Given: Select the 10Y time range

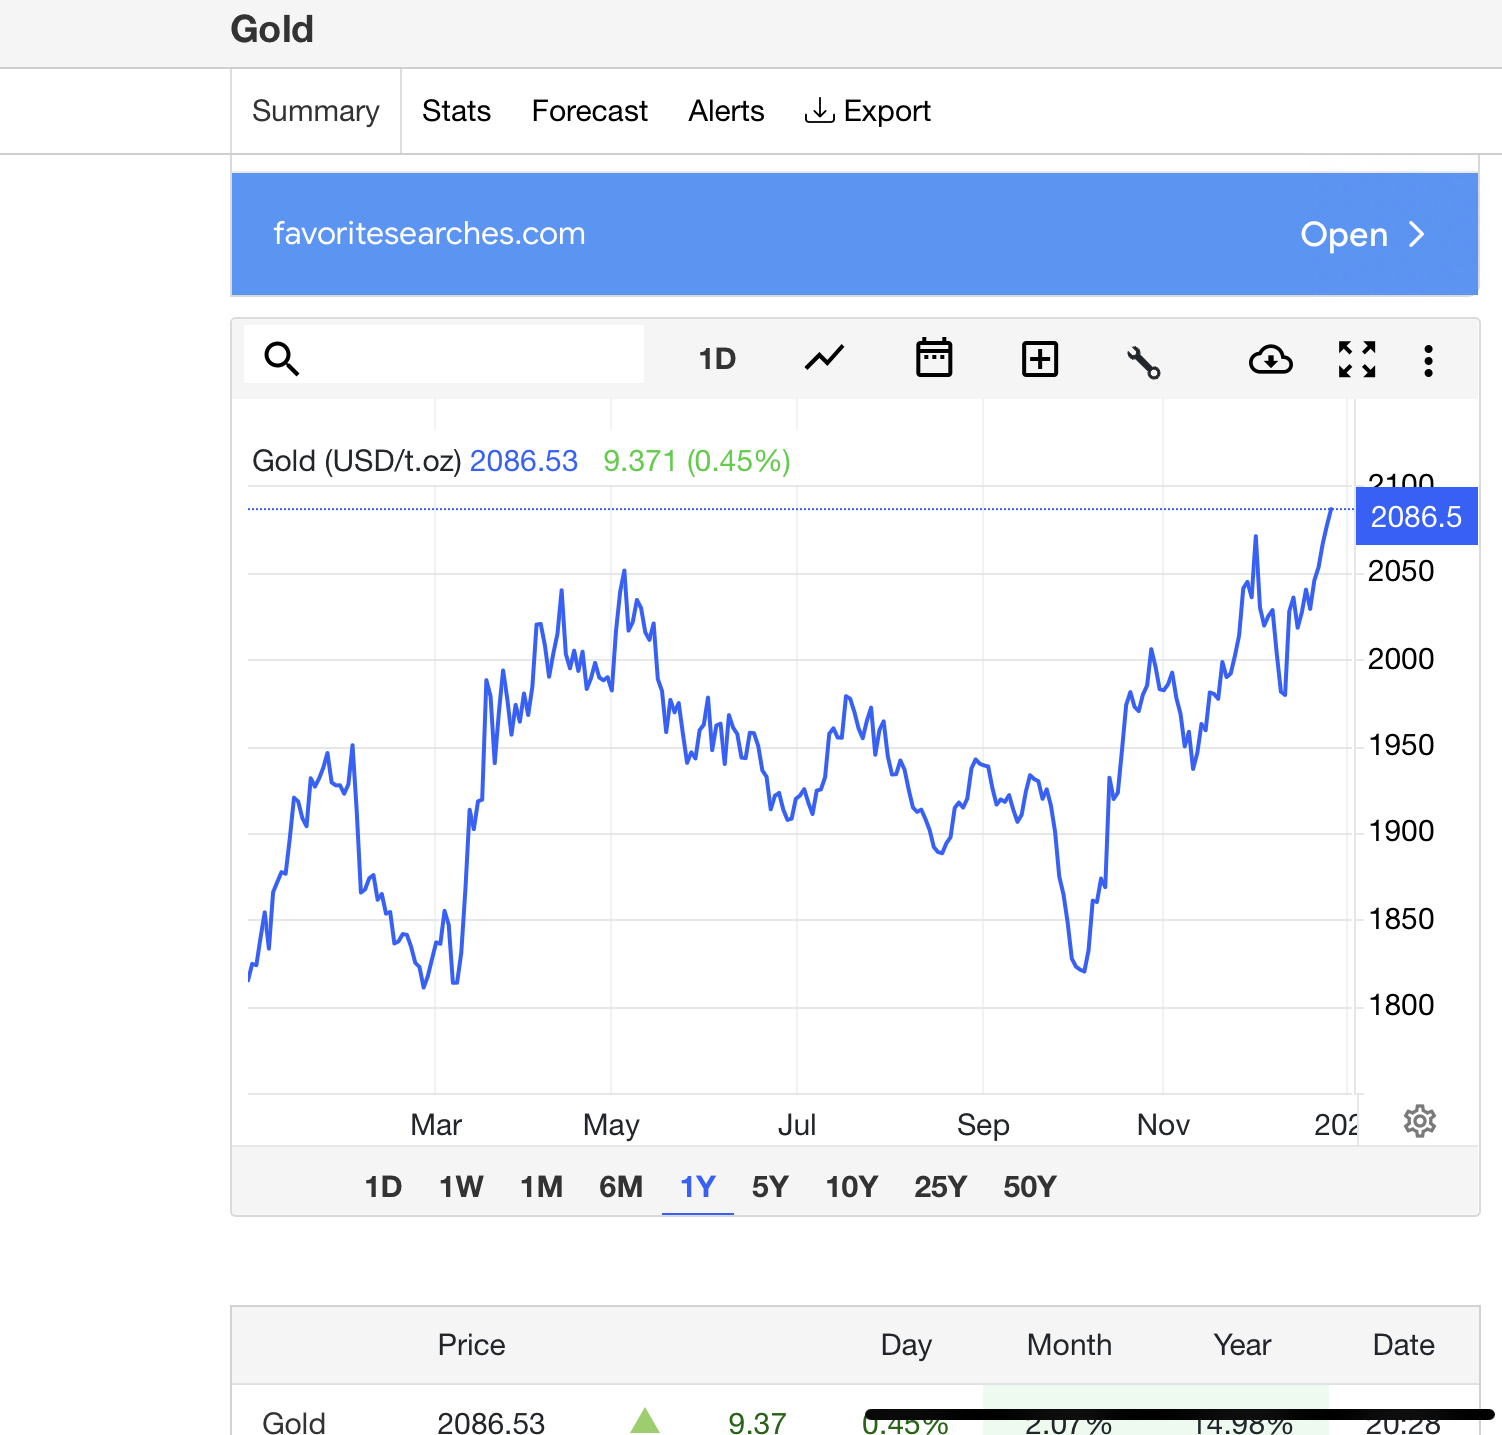Looking at the screenshot, I should 851,1187.
